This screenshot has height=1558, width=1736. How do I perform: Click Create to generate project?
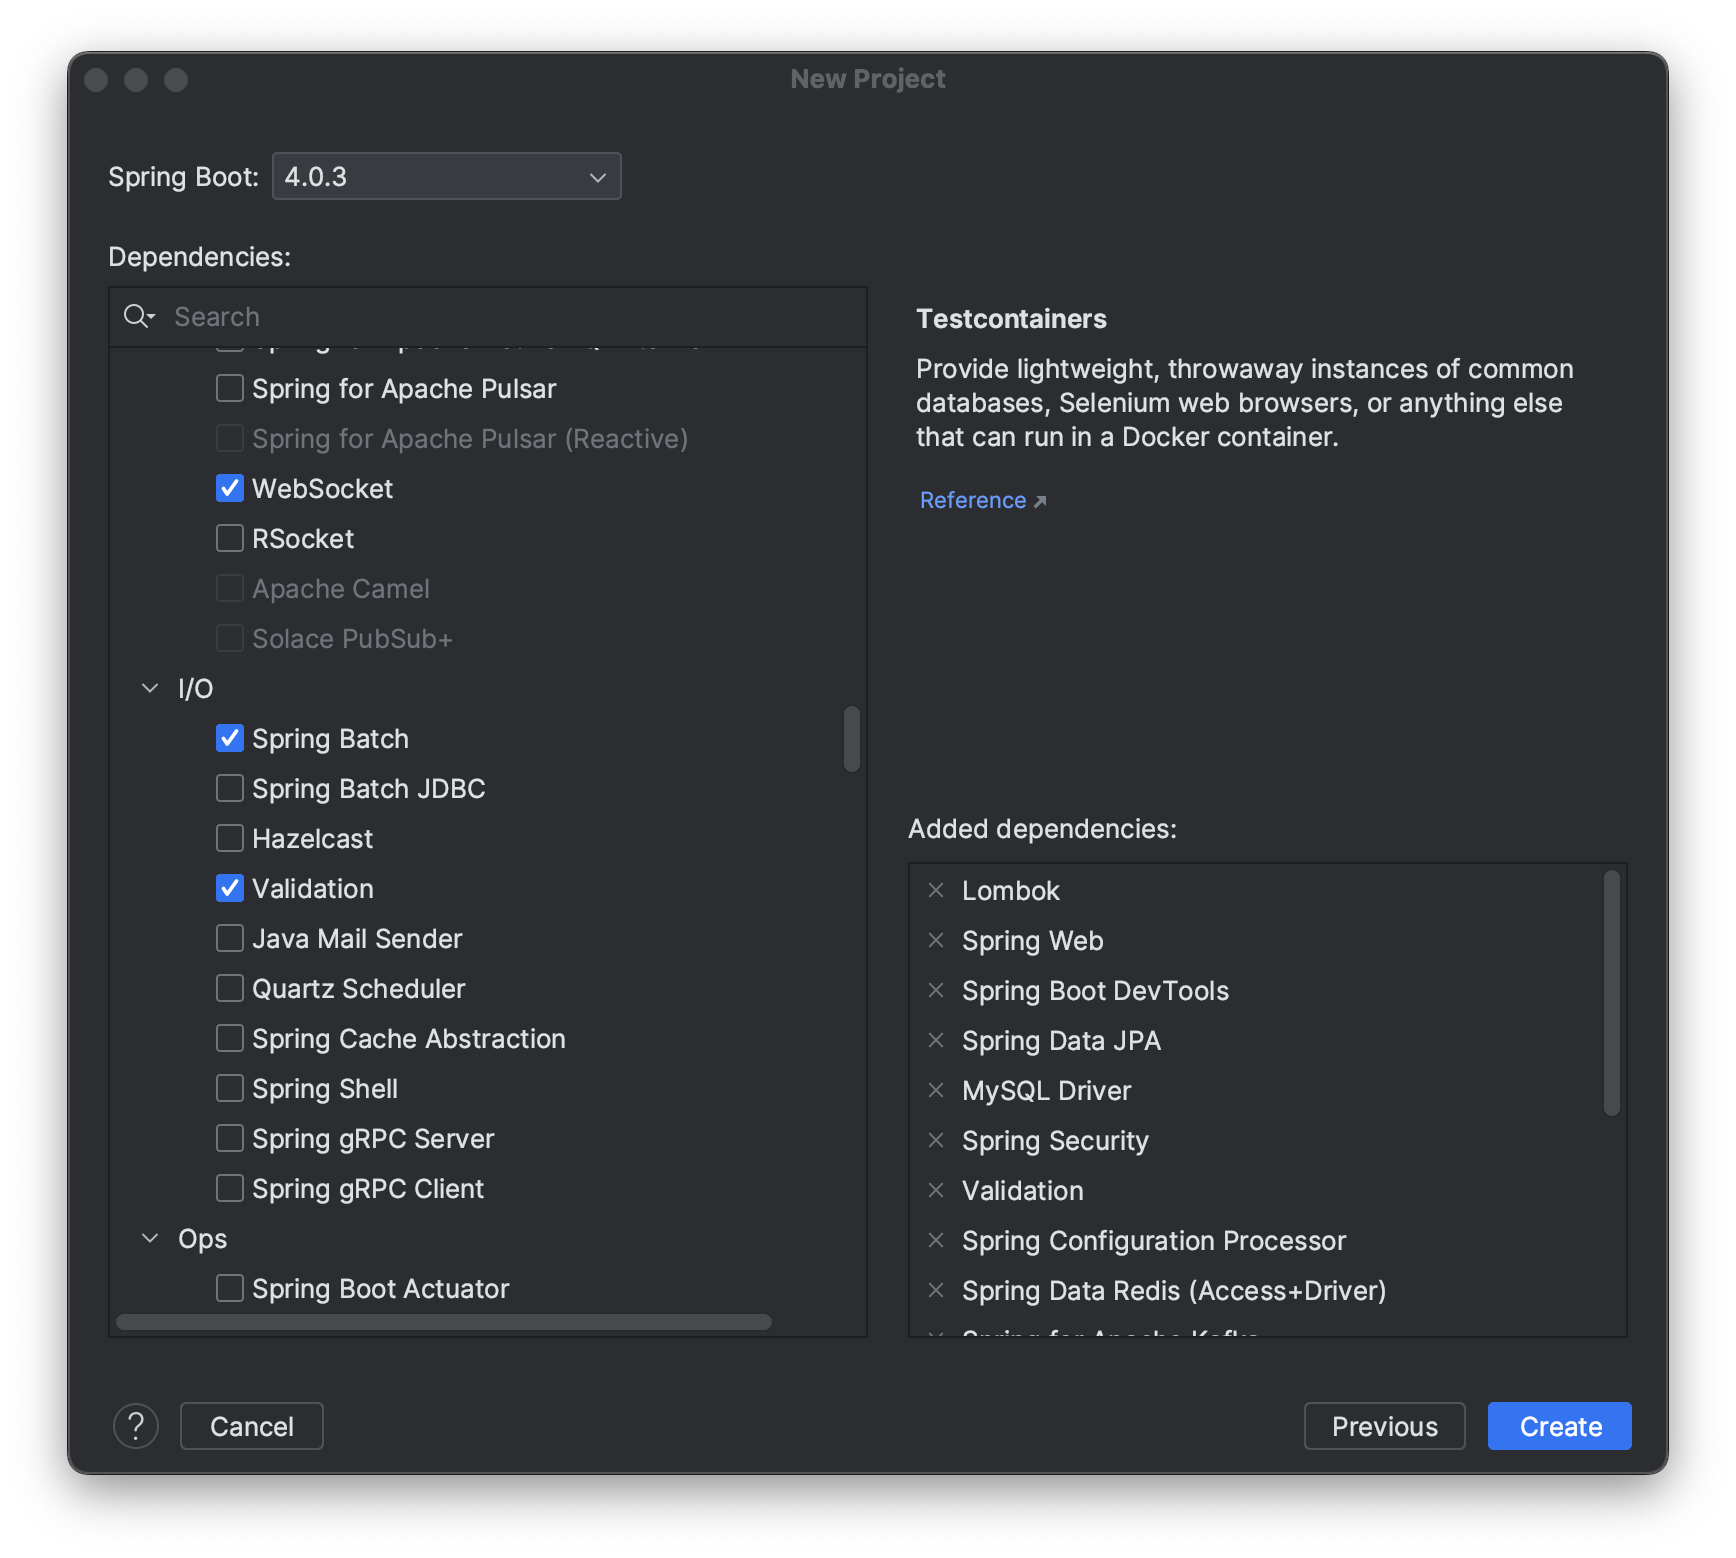(1560, 1426)
